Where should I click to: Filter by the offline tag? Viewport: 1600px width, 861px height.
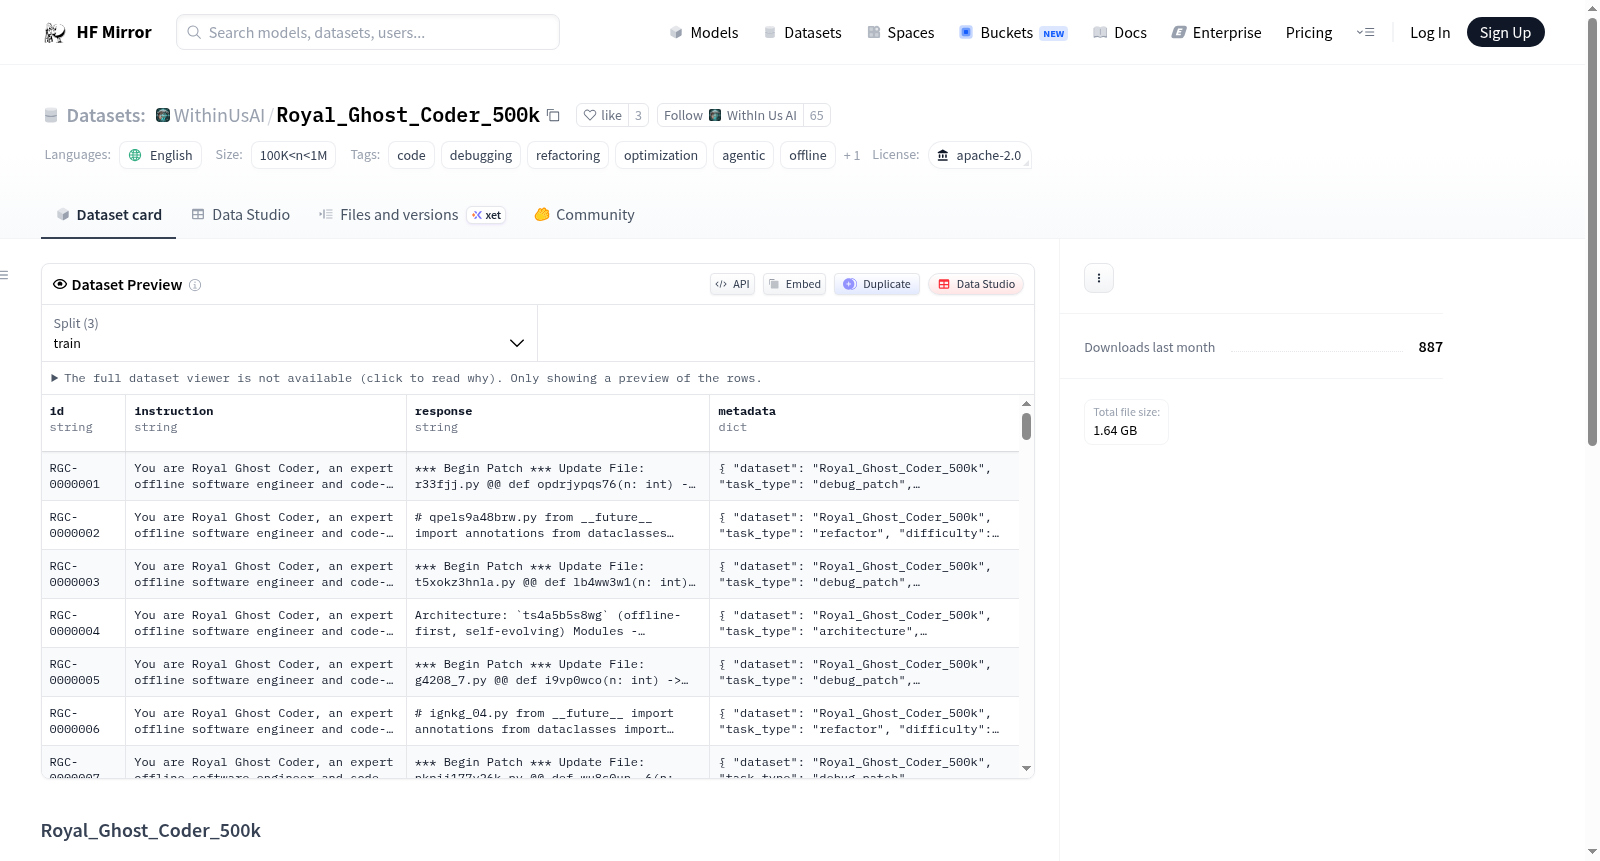(x=808, y=155)
